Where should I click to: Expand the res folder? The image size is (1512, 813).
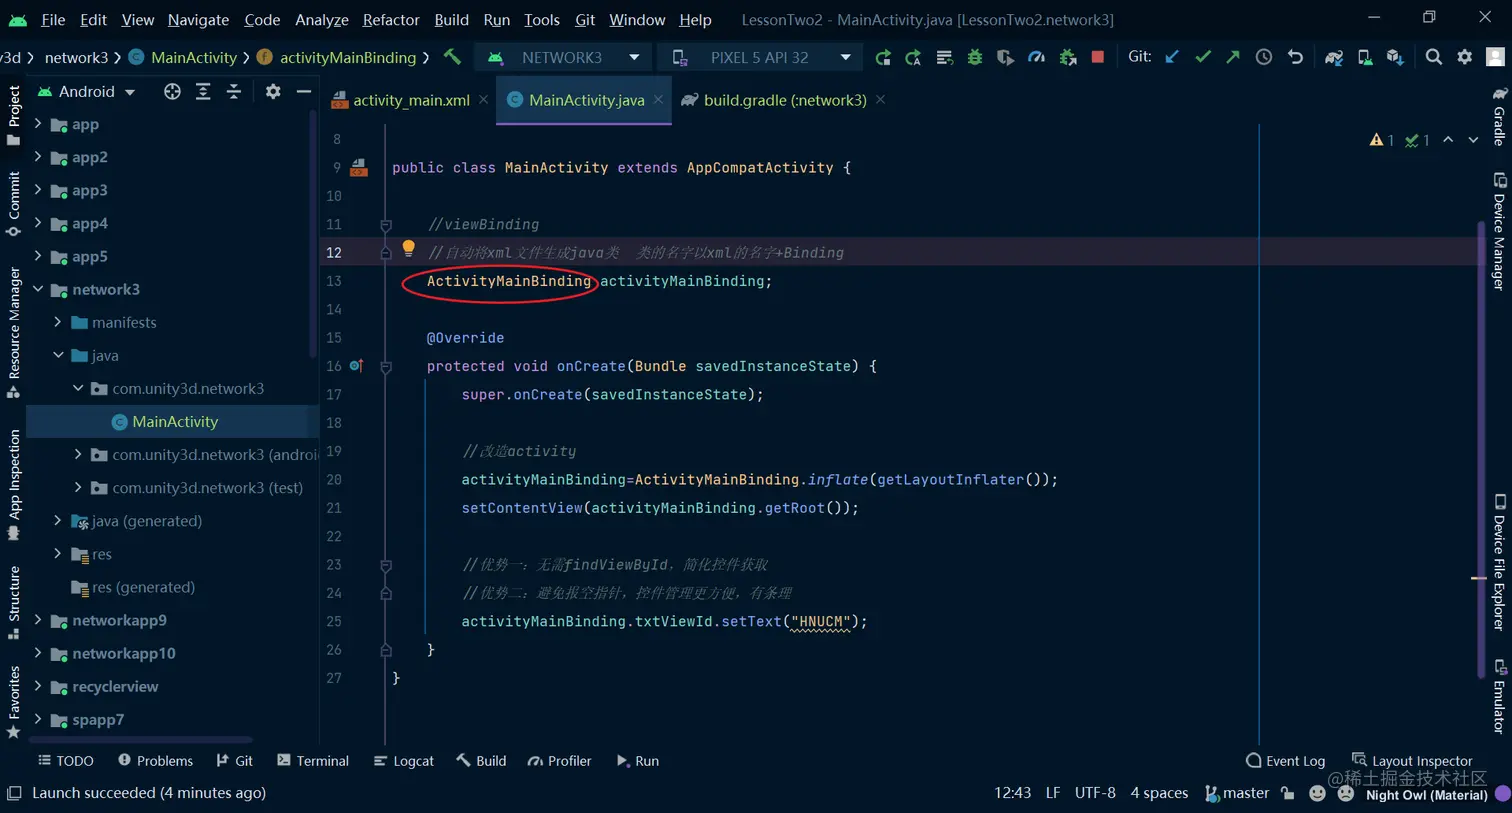(x=58, y=554)
